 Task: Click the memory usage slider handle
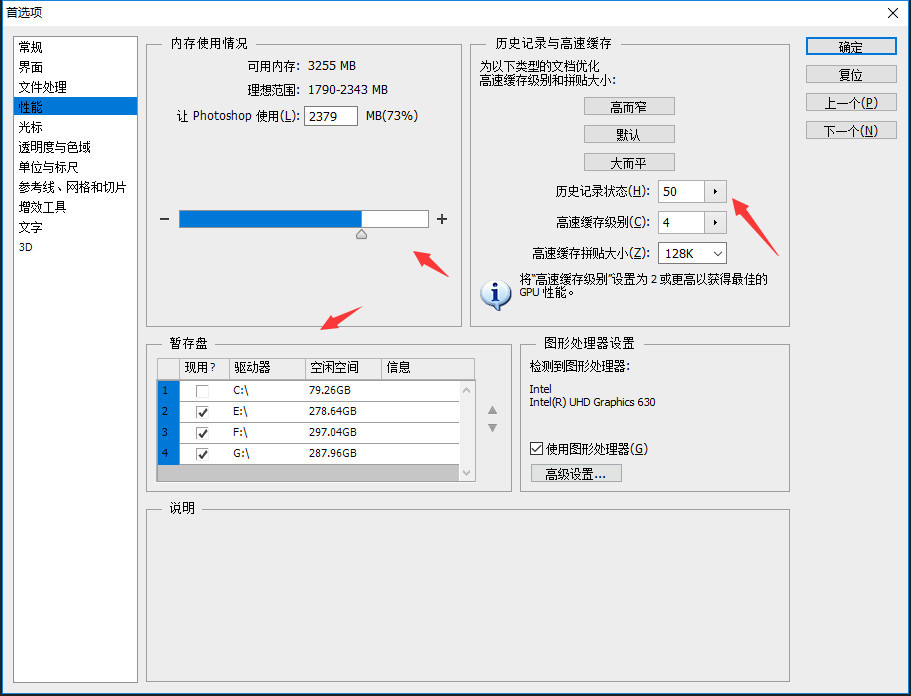click(x=361, y=234)
